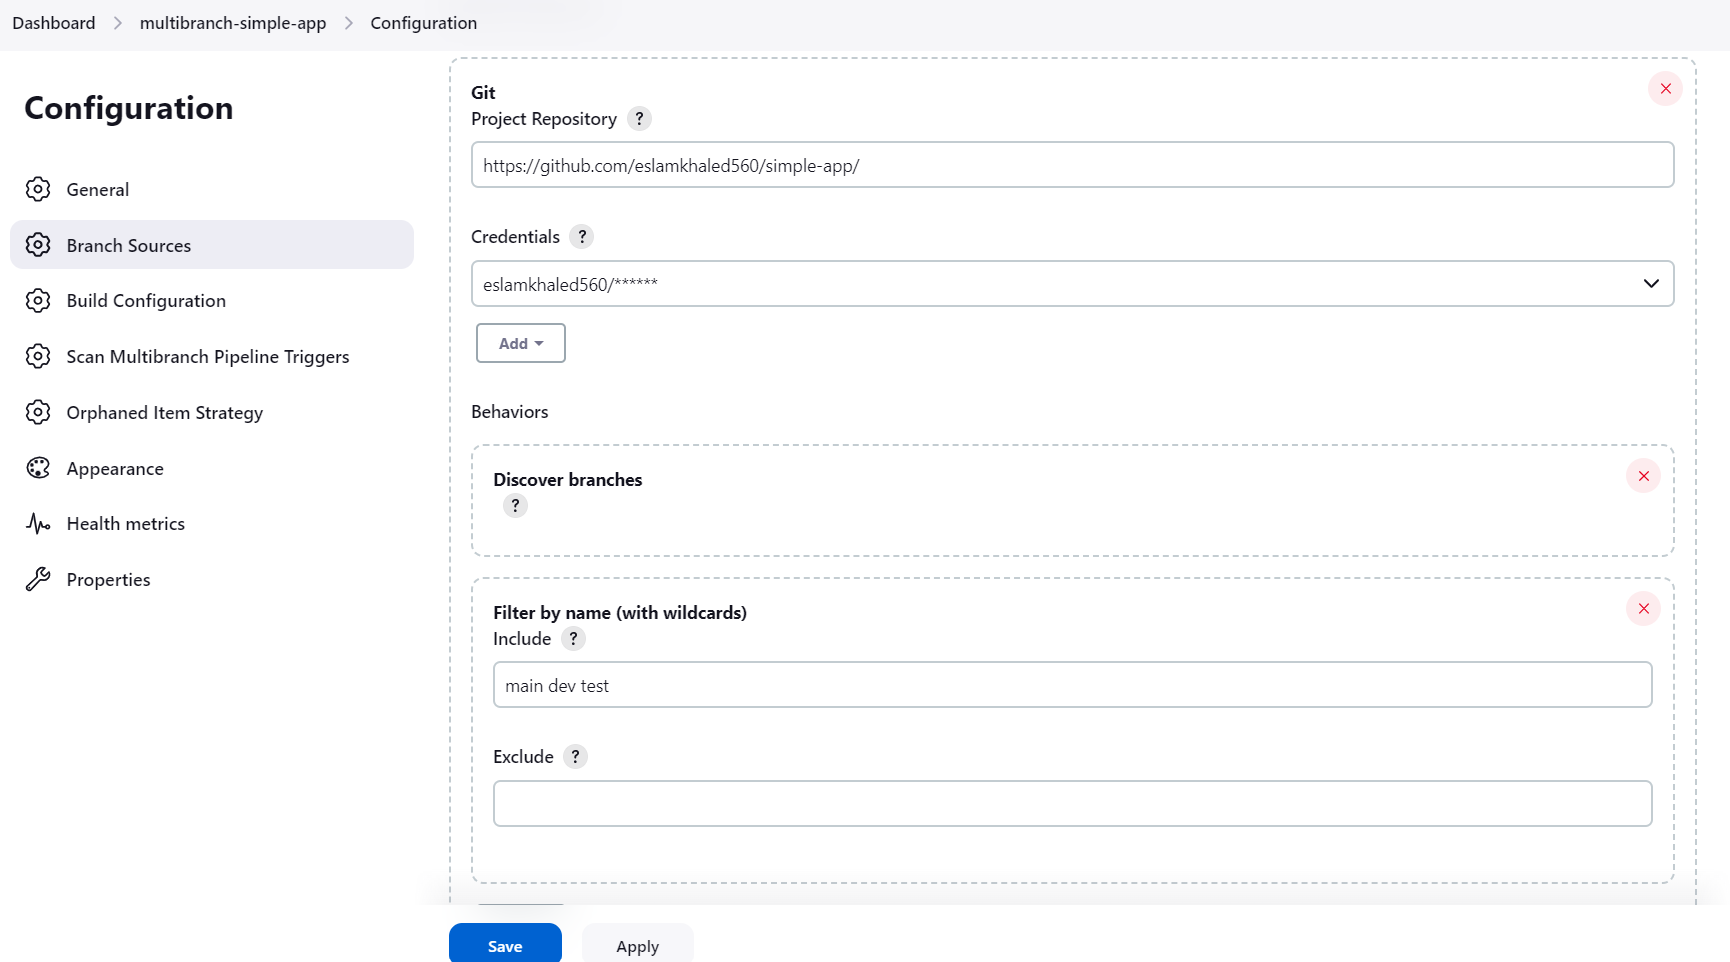Click the Discover branches help question mark
This screenshot has height=962, width=1730.
pos(515,505)
